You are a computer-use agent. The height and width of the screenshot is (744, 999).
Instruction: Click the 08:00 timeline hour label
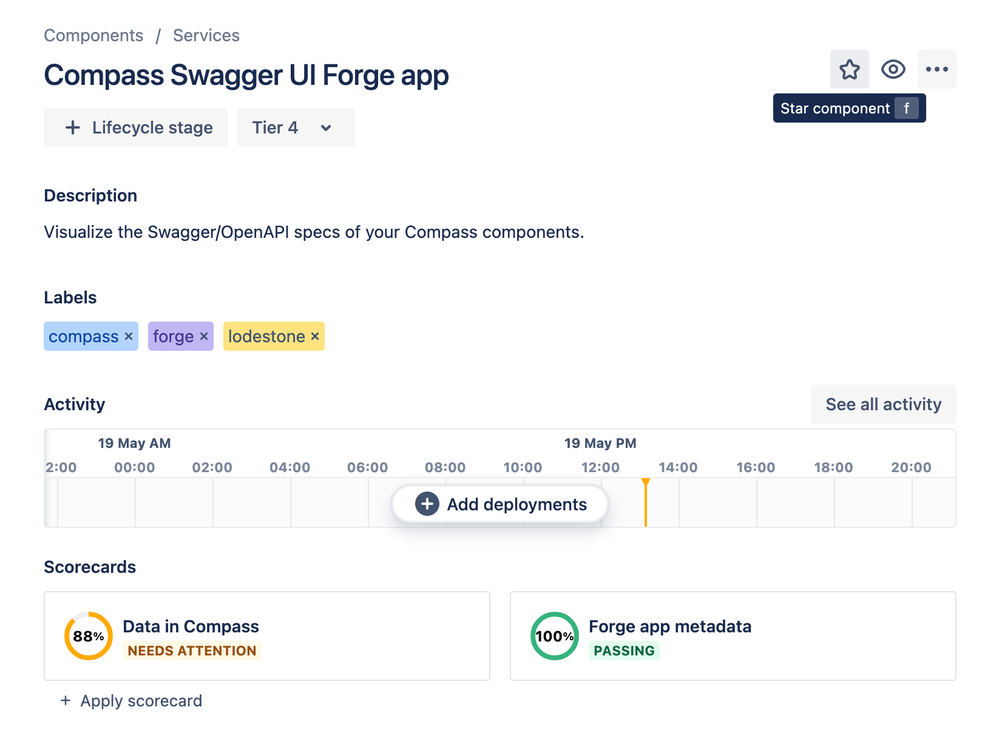click(x=445, y=468)
